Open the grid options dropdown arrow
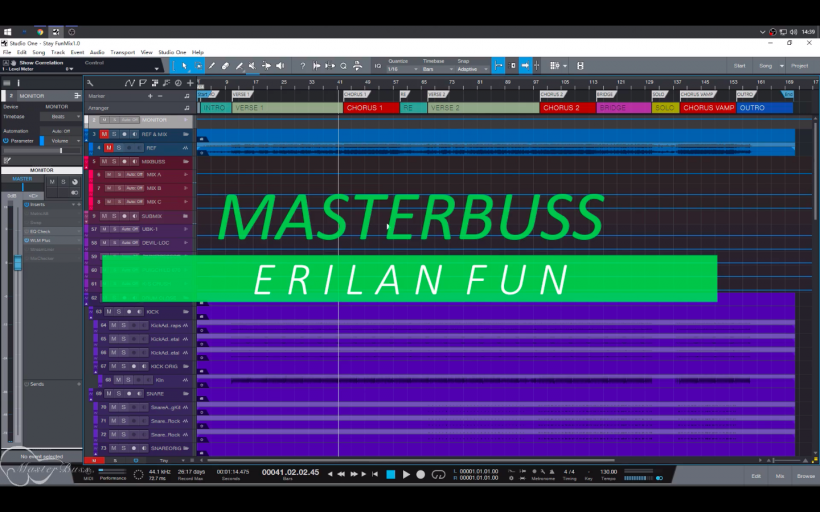The width and height of the screenshot is (820, 512). (x=565, y=66)
